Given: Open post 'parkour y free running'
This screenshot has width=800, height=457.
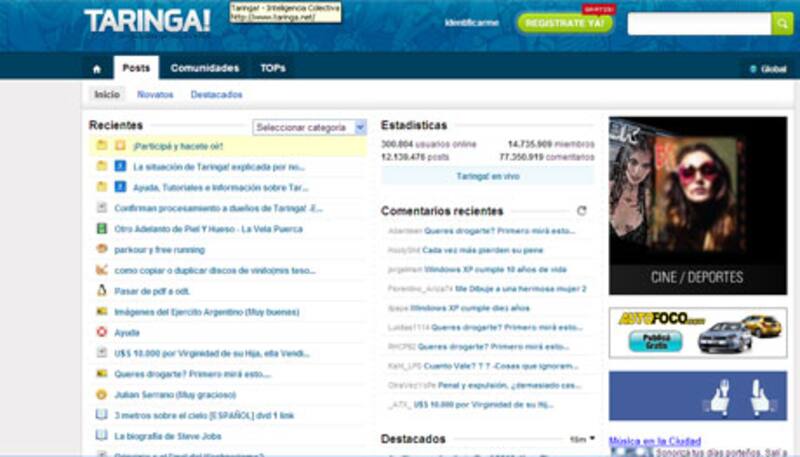Looking at the screenshot, I should tap(159, 250).
